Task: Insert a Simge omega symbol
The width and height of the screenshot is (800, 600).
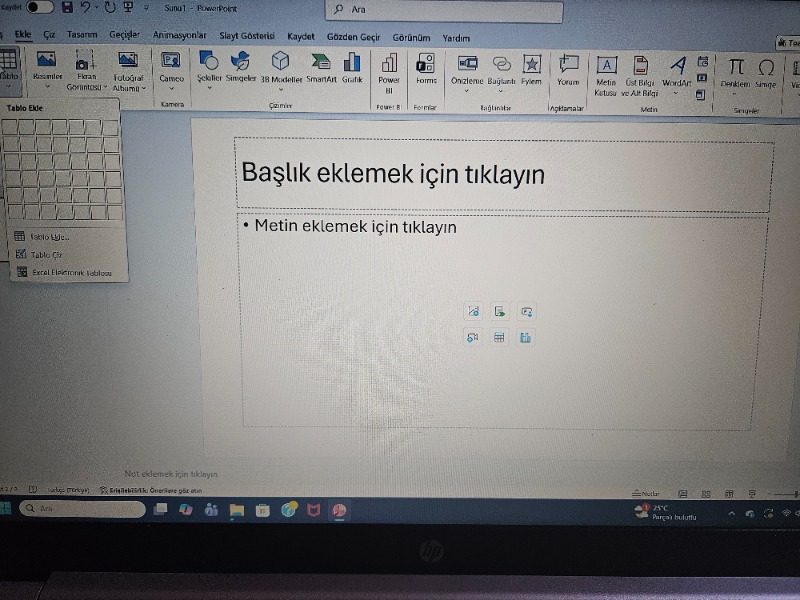Action: tap(765, 74)
